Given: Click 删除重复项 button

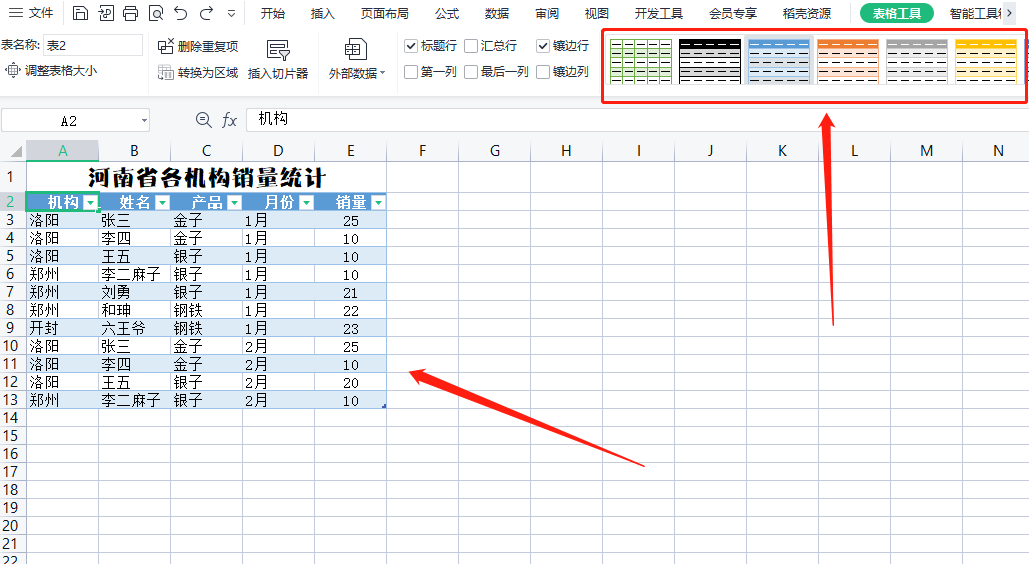Looking at the screenshot, I should [198, 47].
